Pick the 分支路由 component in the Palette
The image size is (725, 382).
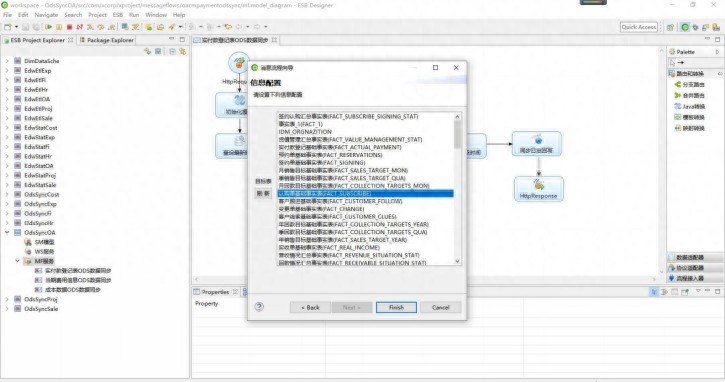click(689, 85)
